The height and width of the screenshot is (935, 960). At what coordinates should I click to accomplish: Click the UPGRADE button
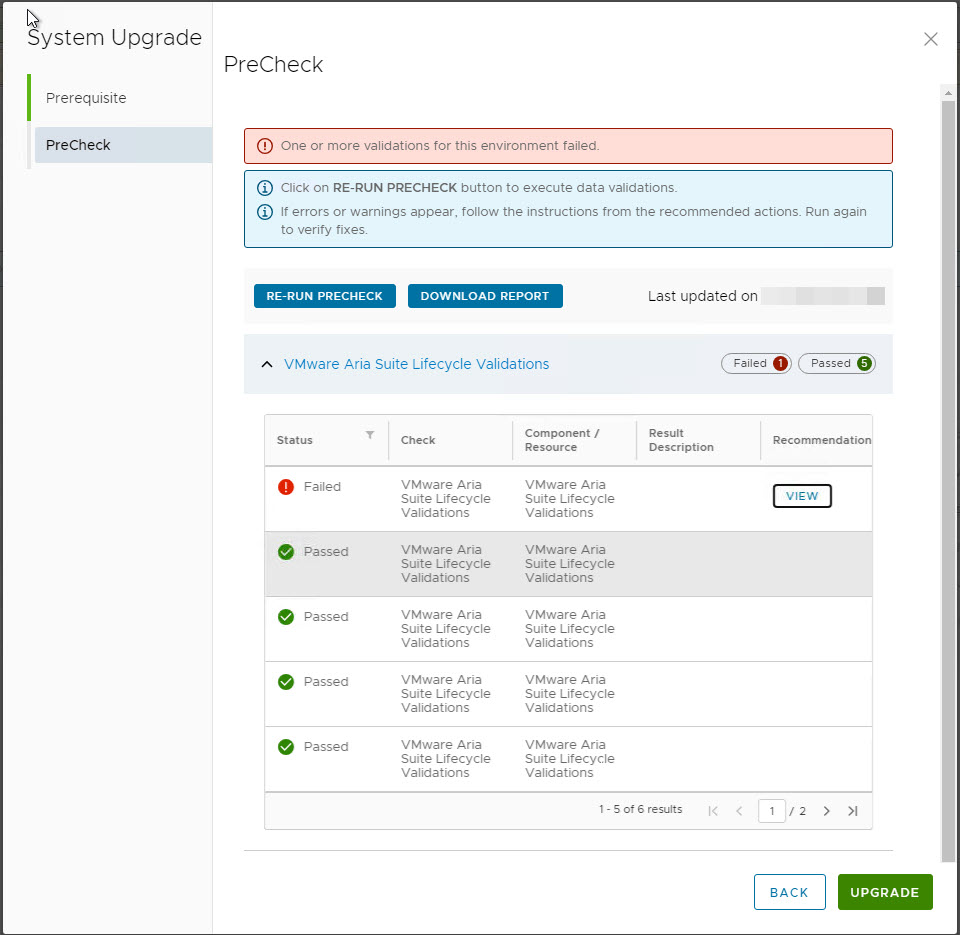(884, 892)
